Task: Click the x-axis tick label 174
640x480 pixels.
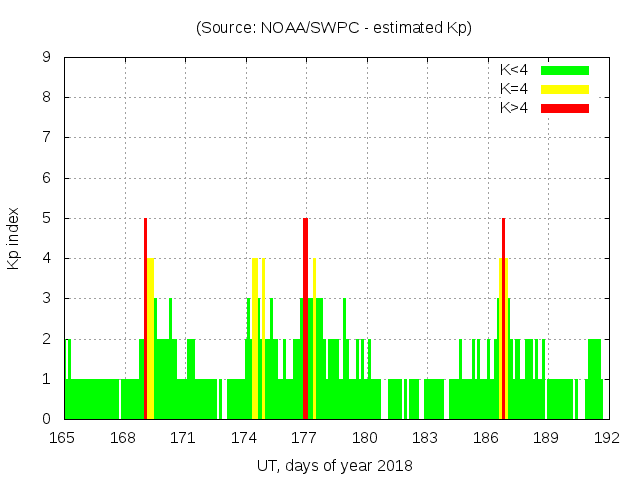Action: pyautogui.click(x=244, y=438)
